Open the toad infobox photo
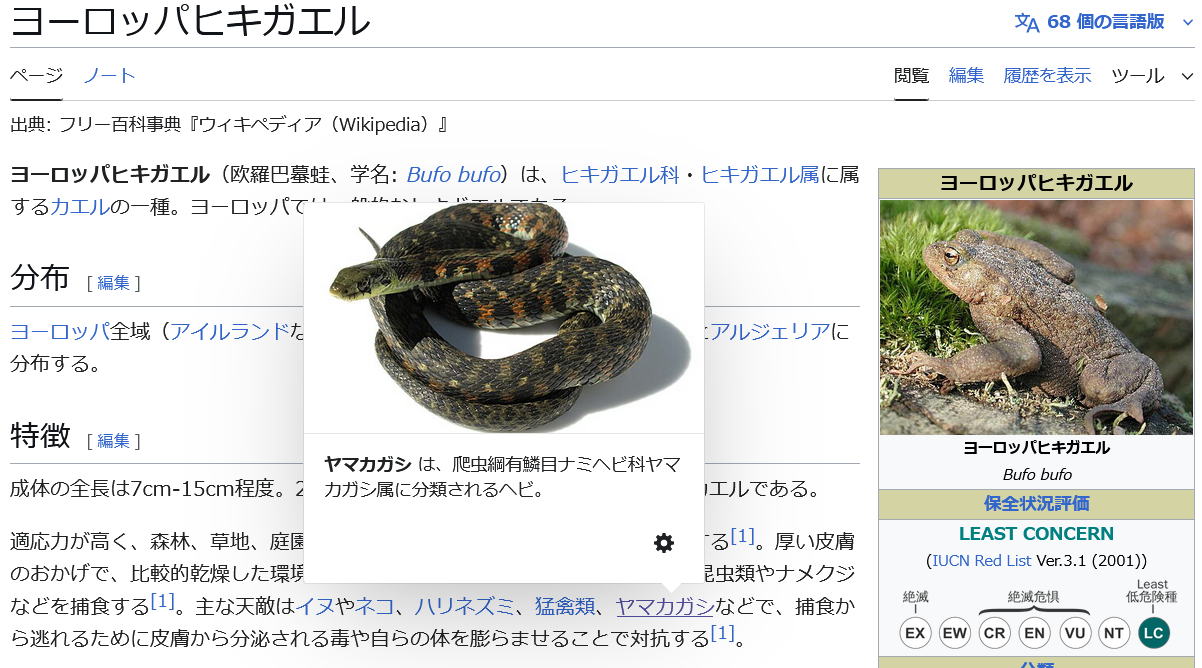Viewport: 1202px width, 668px height. click(1037, 317)
